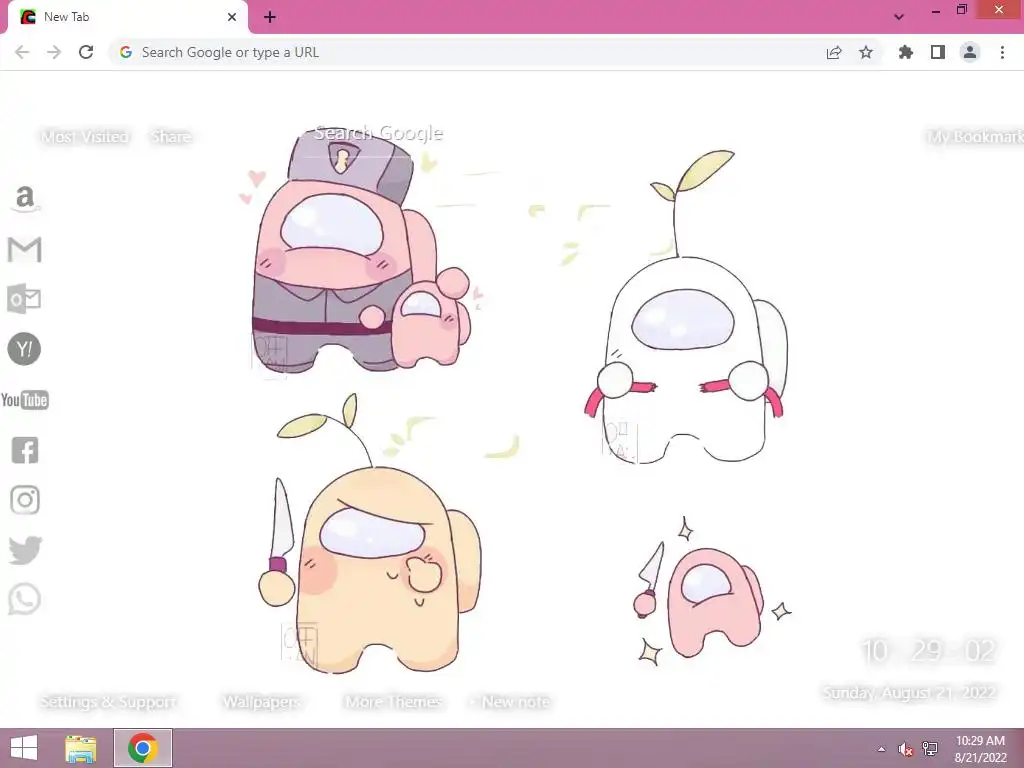
Task: Open the network tray icon
Action: pyautogui.click(x=930, y=749)
